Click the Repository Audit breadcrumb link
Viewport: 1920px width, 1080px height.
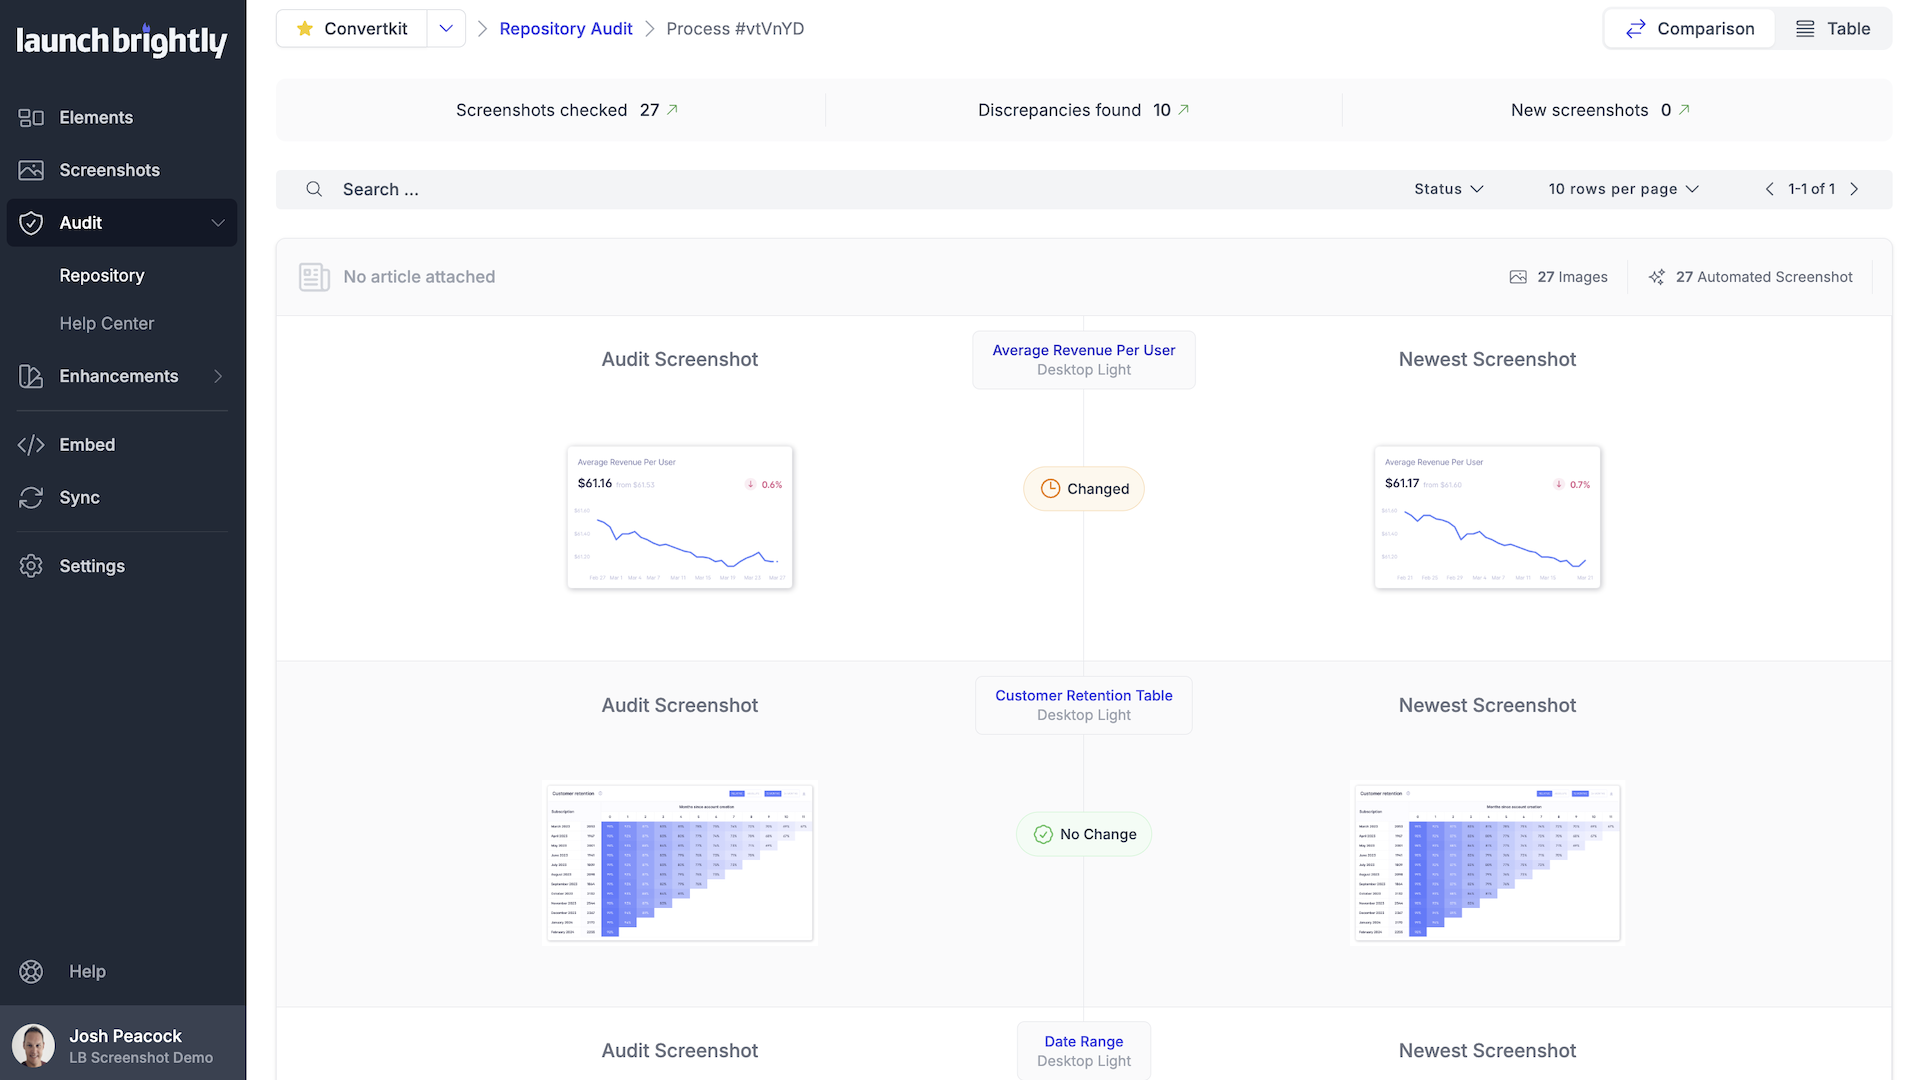tap(564, 28)
